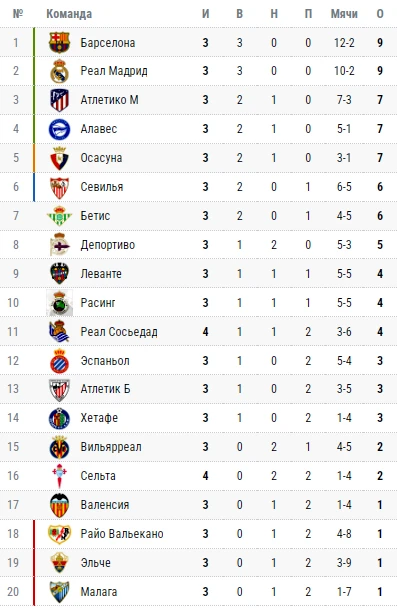This screenshot has width=397, height=611.
Task: Click the О points column header
Action: 380,14
